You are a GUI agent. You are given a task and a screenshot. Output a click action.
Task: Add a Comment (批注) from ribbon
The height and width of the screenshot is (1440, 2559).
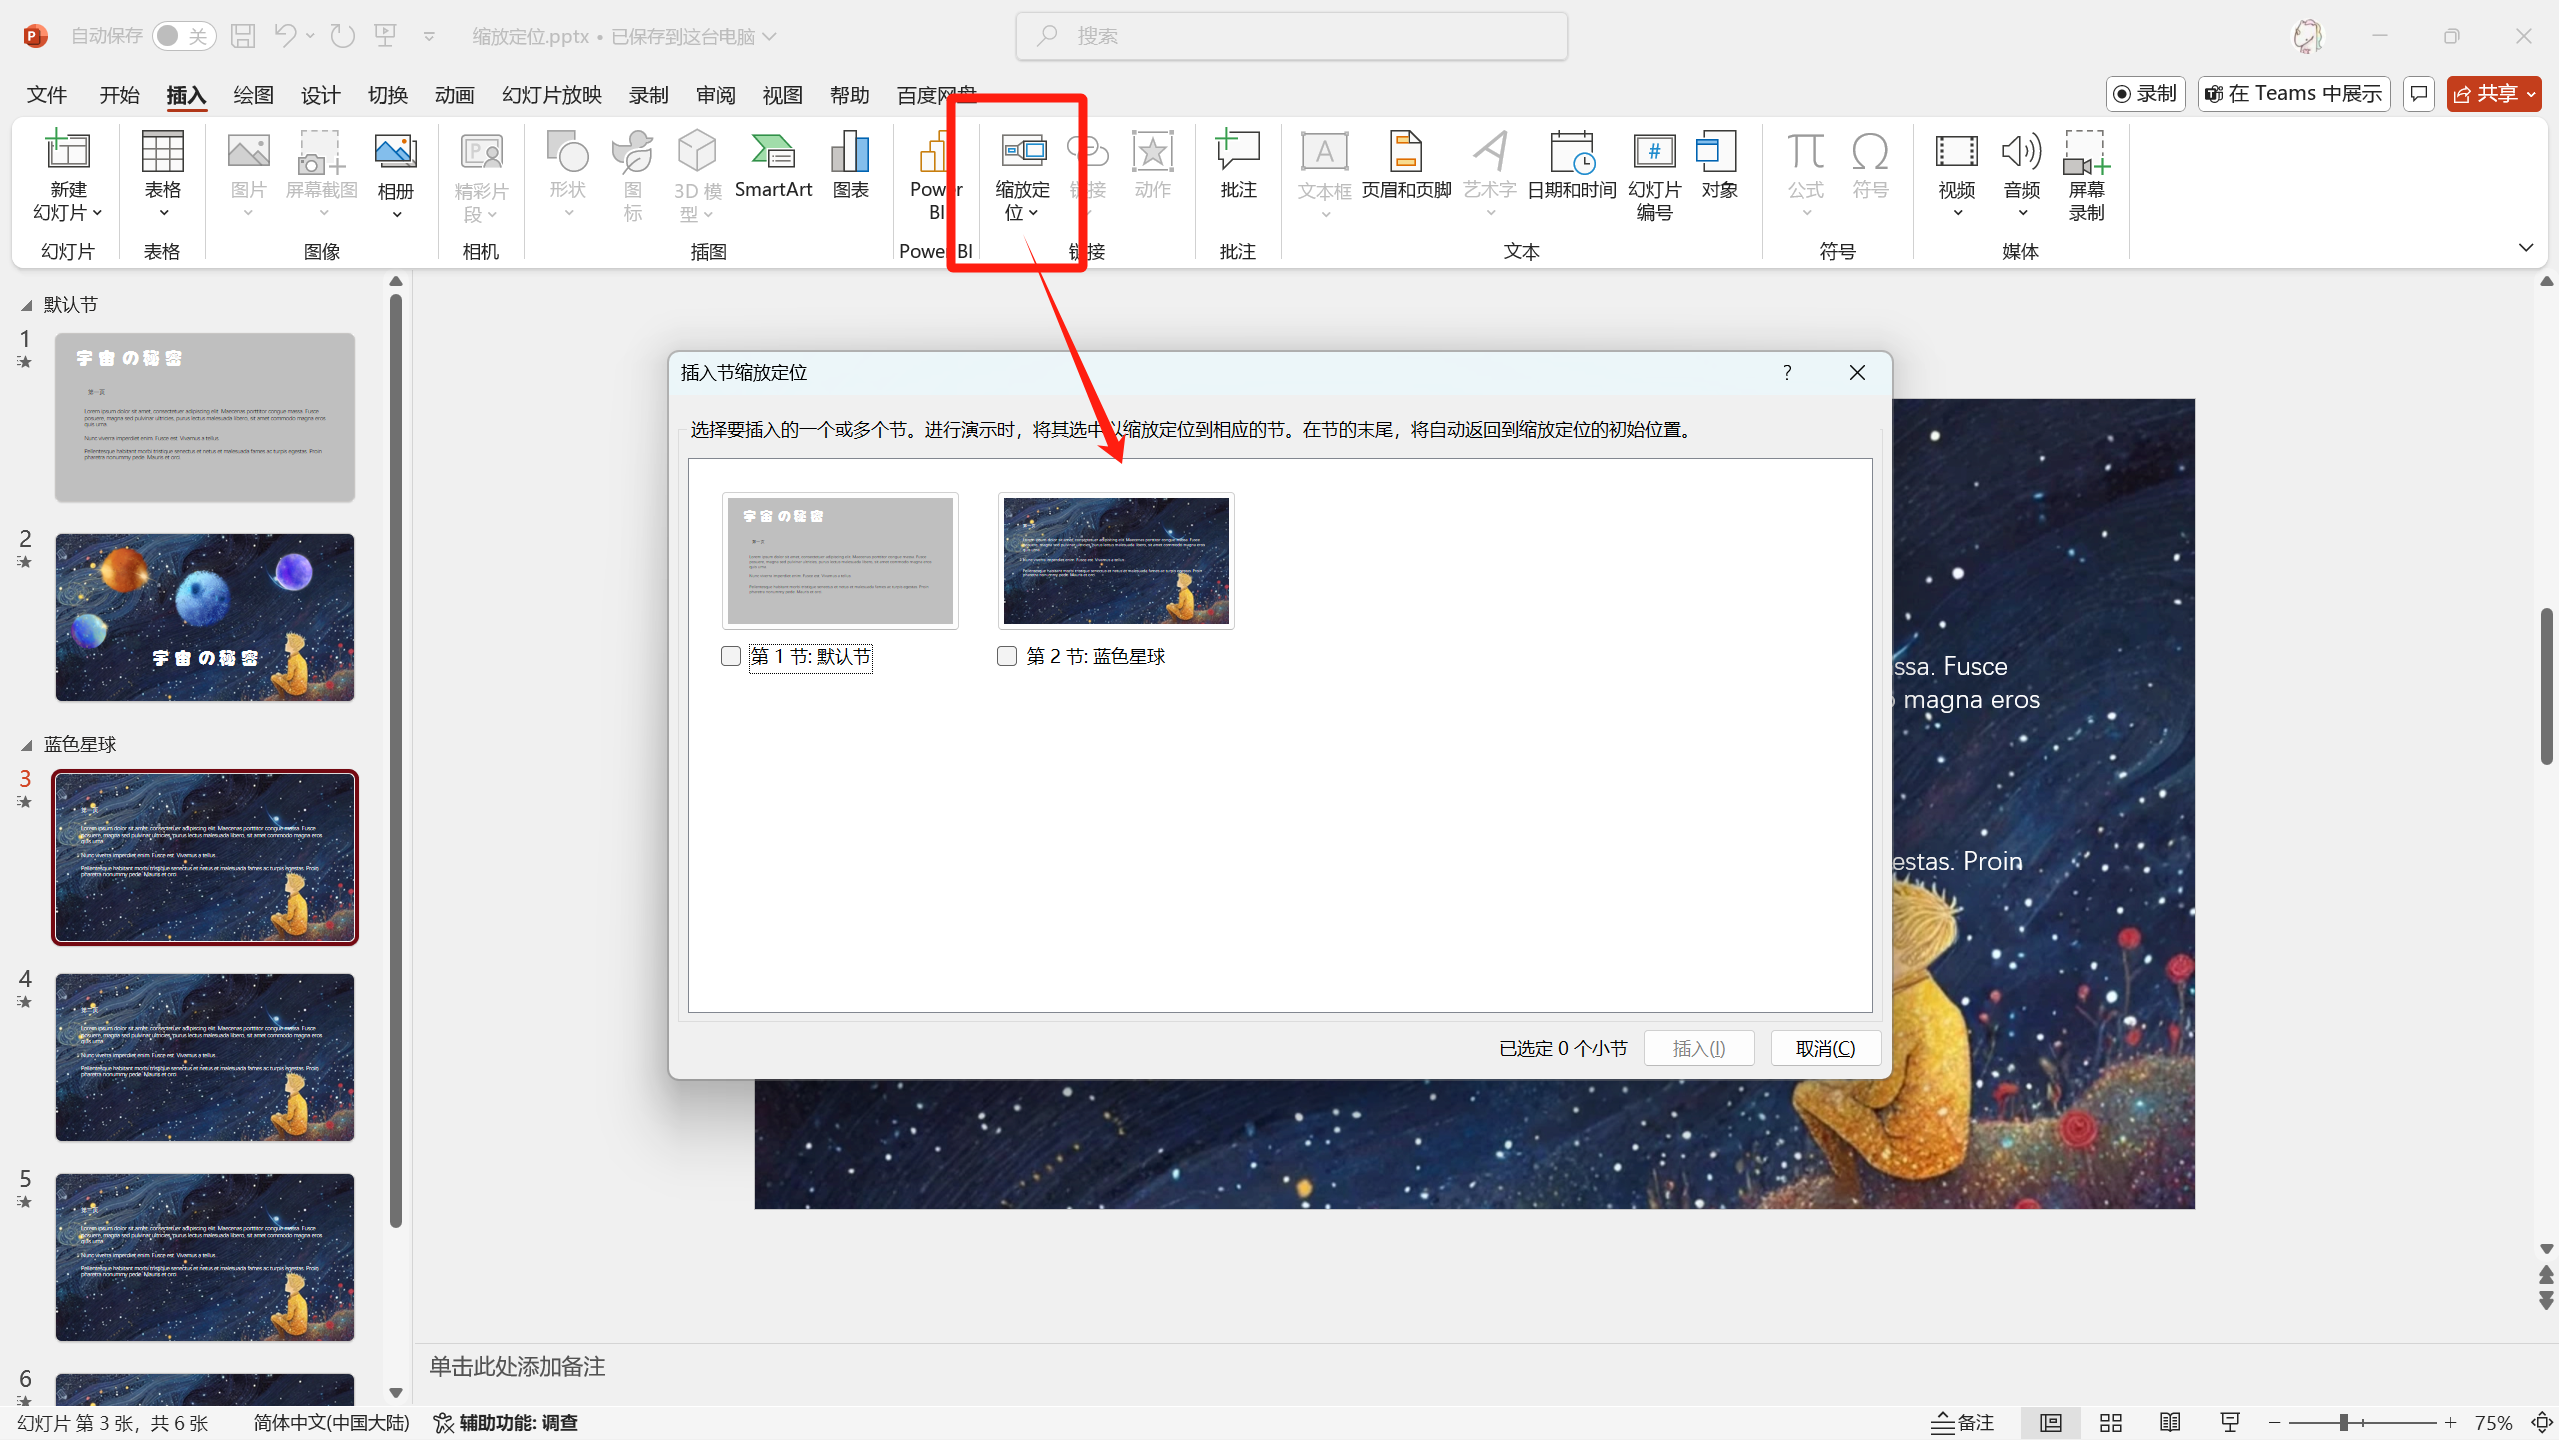[x=1238, y=165]
